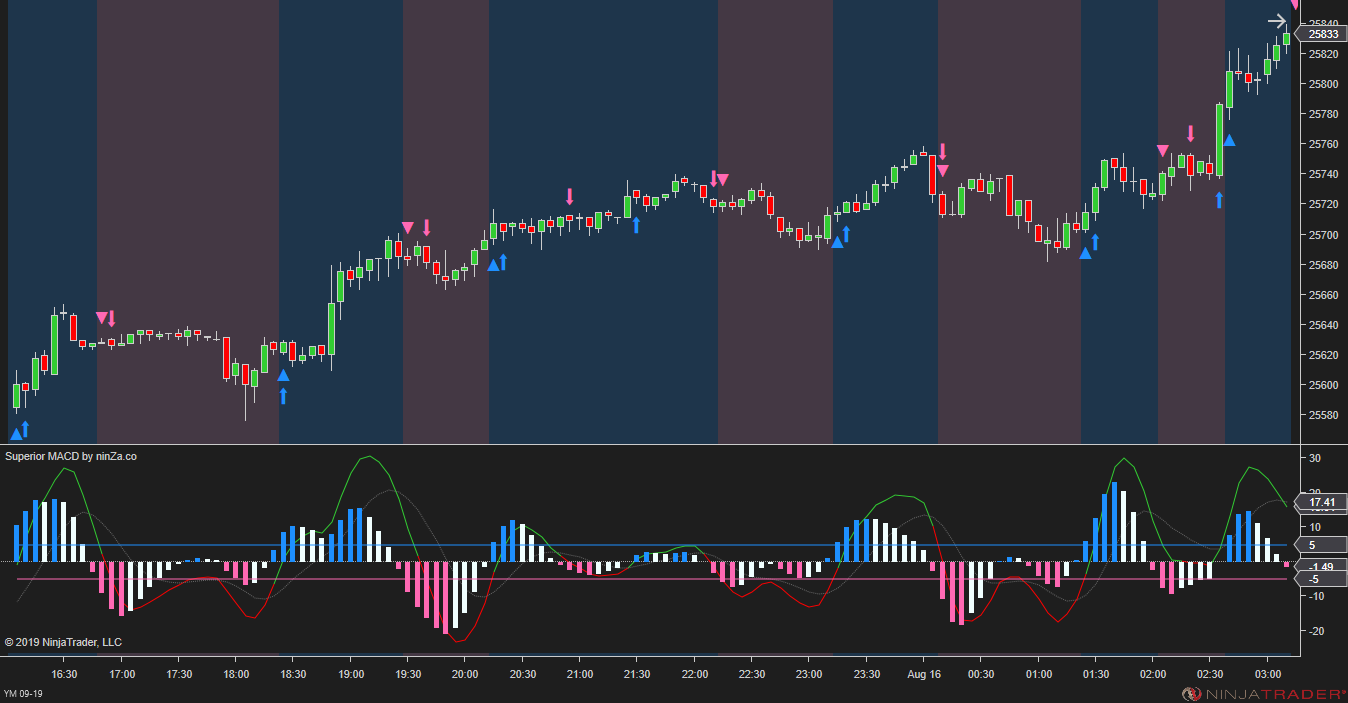The width and height of the screenshot is (1348, 703).
Task: Click the NinjaTrader logo in the bottom-right corner
Action: 1260,691
